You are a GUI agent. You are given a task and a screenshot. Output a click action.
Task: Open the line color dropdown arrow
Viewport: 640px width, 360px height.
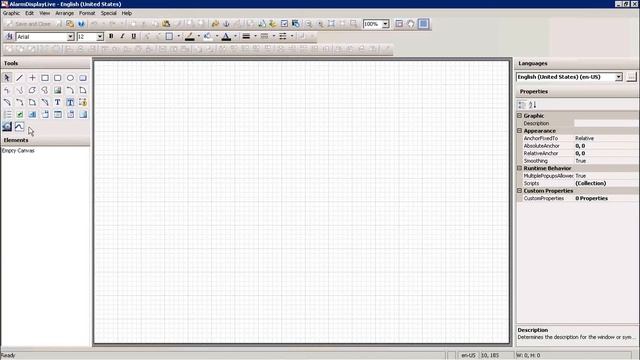click(199, 36)
